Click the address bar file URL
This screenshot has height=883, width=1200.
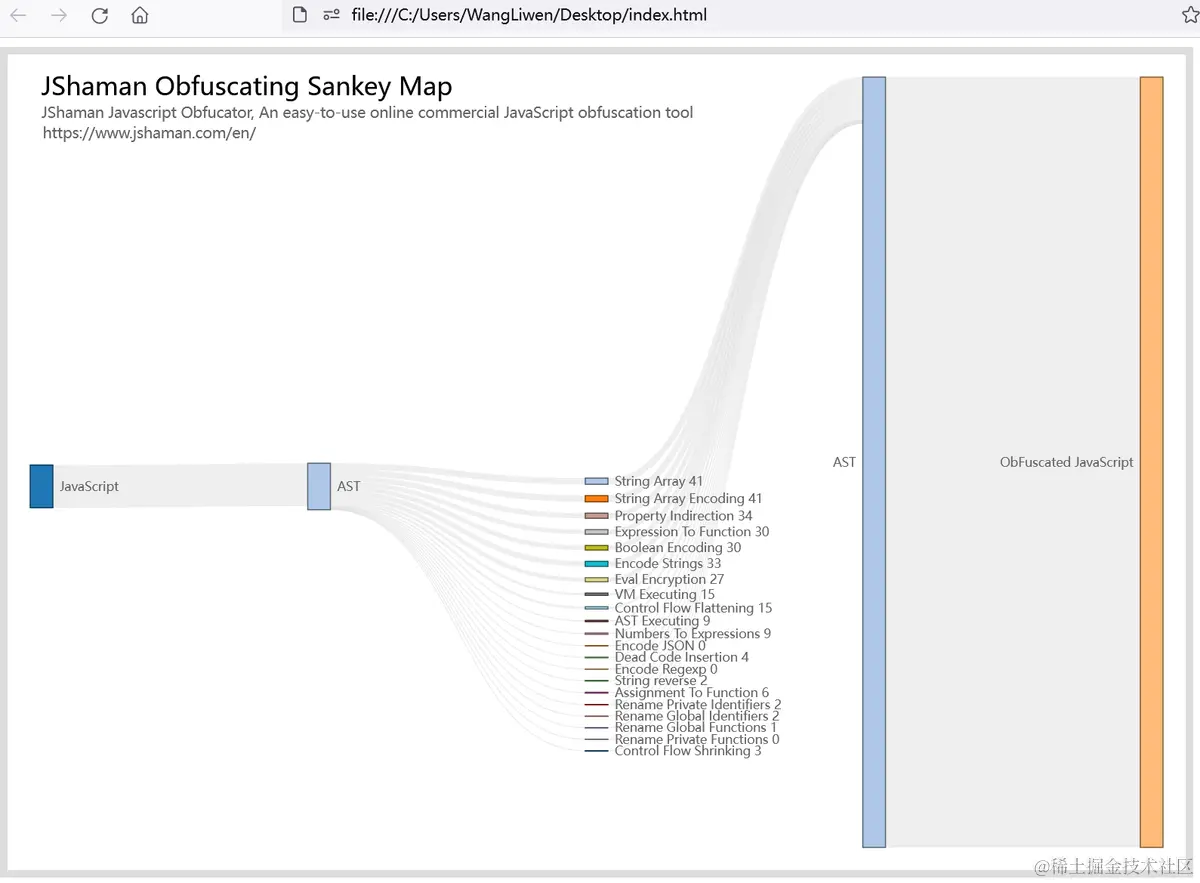529,15
